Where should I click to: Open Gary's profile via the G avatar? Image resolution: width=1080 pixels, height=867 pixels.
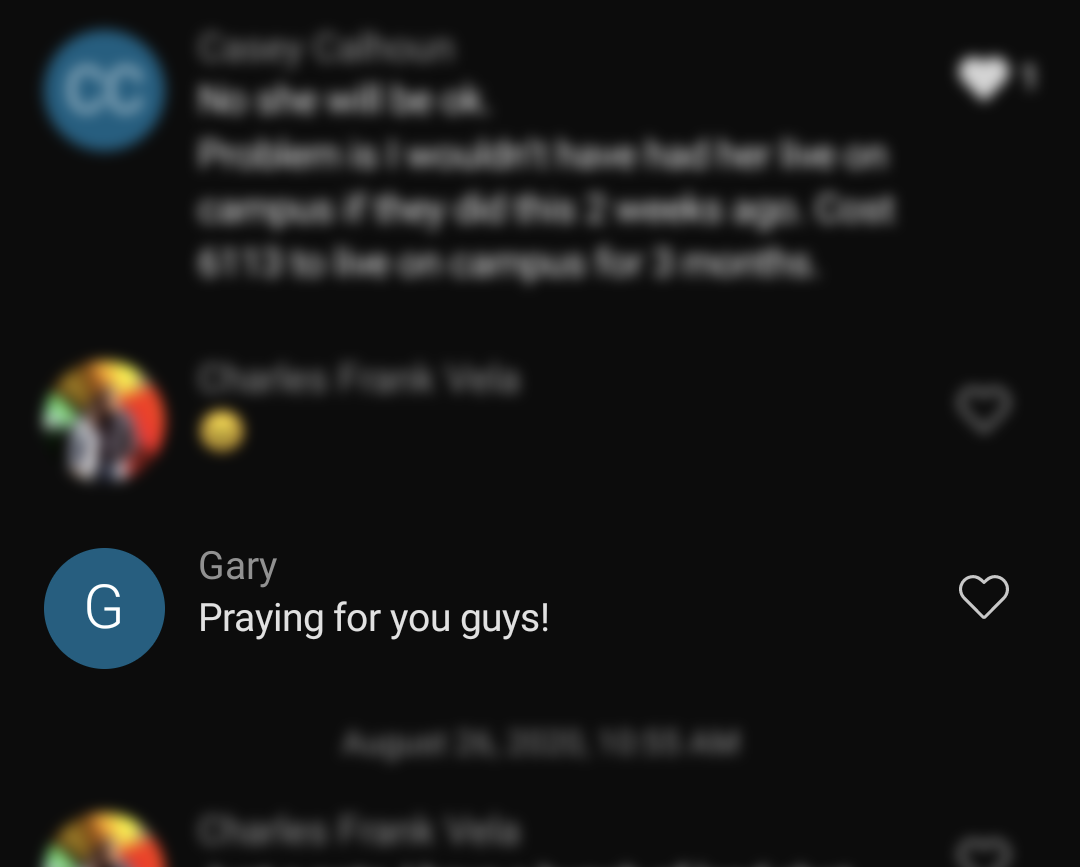click(104, 608)
